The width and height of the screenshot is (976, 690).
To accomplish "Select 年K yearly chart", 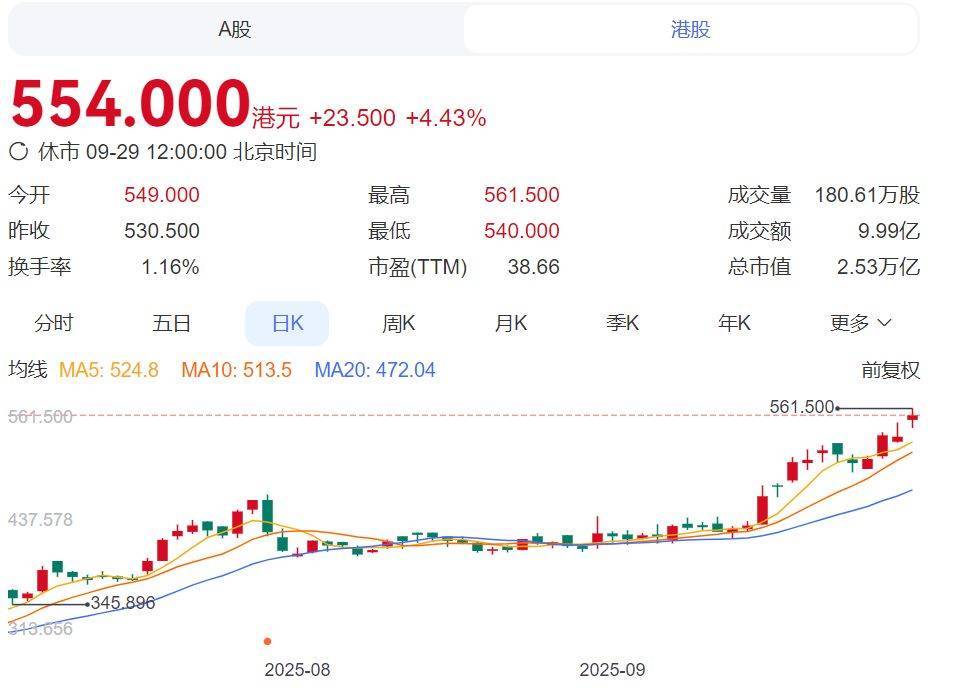I will point(734,324).
